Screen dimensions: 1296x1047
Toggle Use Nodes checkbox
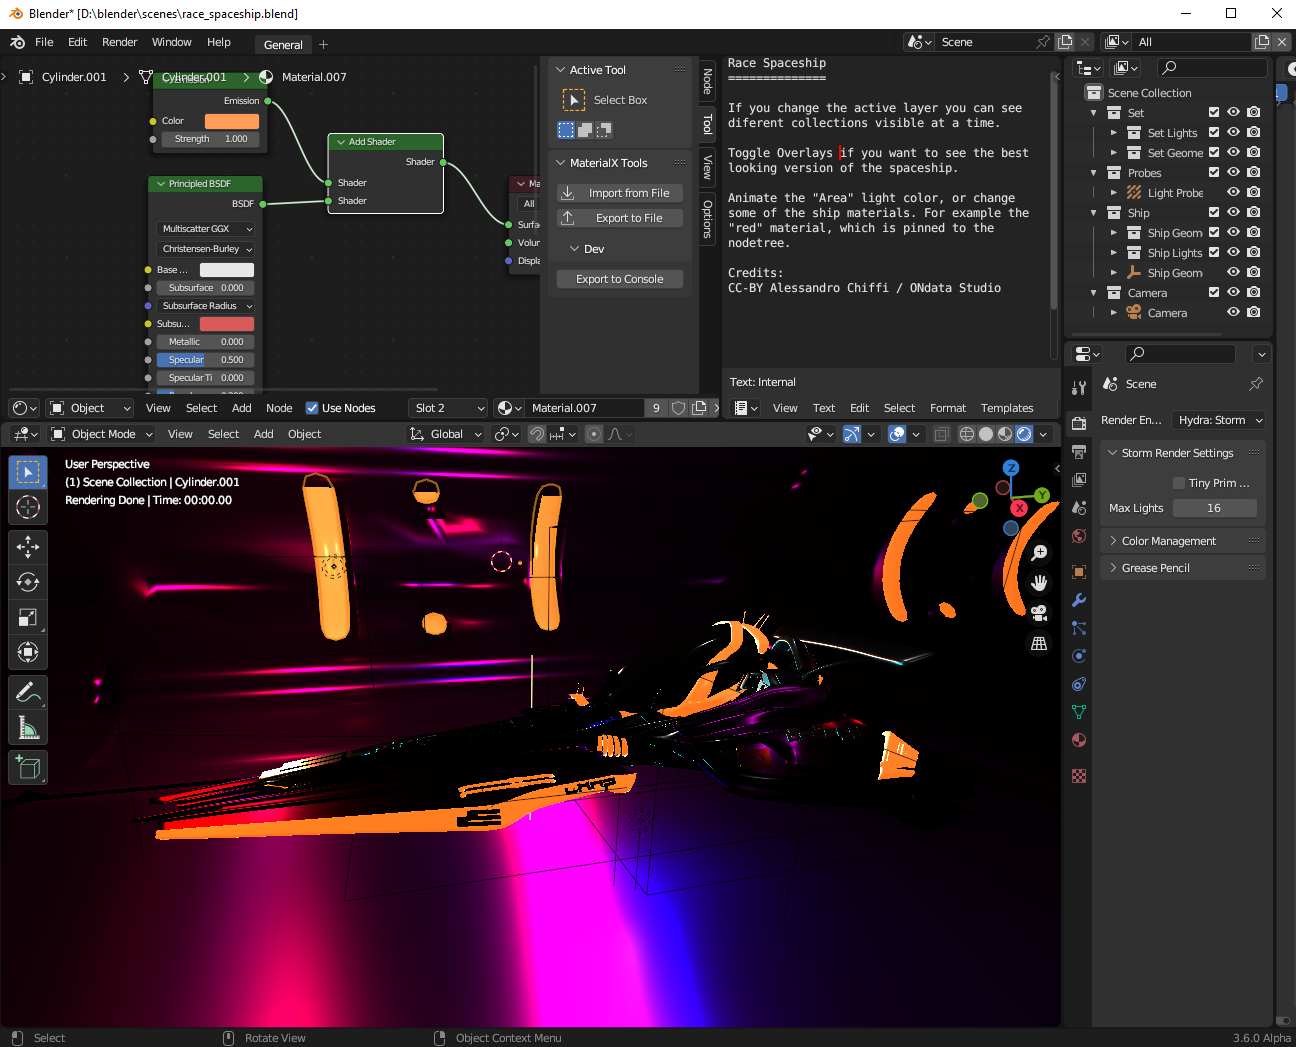point(312,408)
